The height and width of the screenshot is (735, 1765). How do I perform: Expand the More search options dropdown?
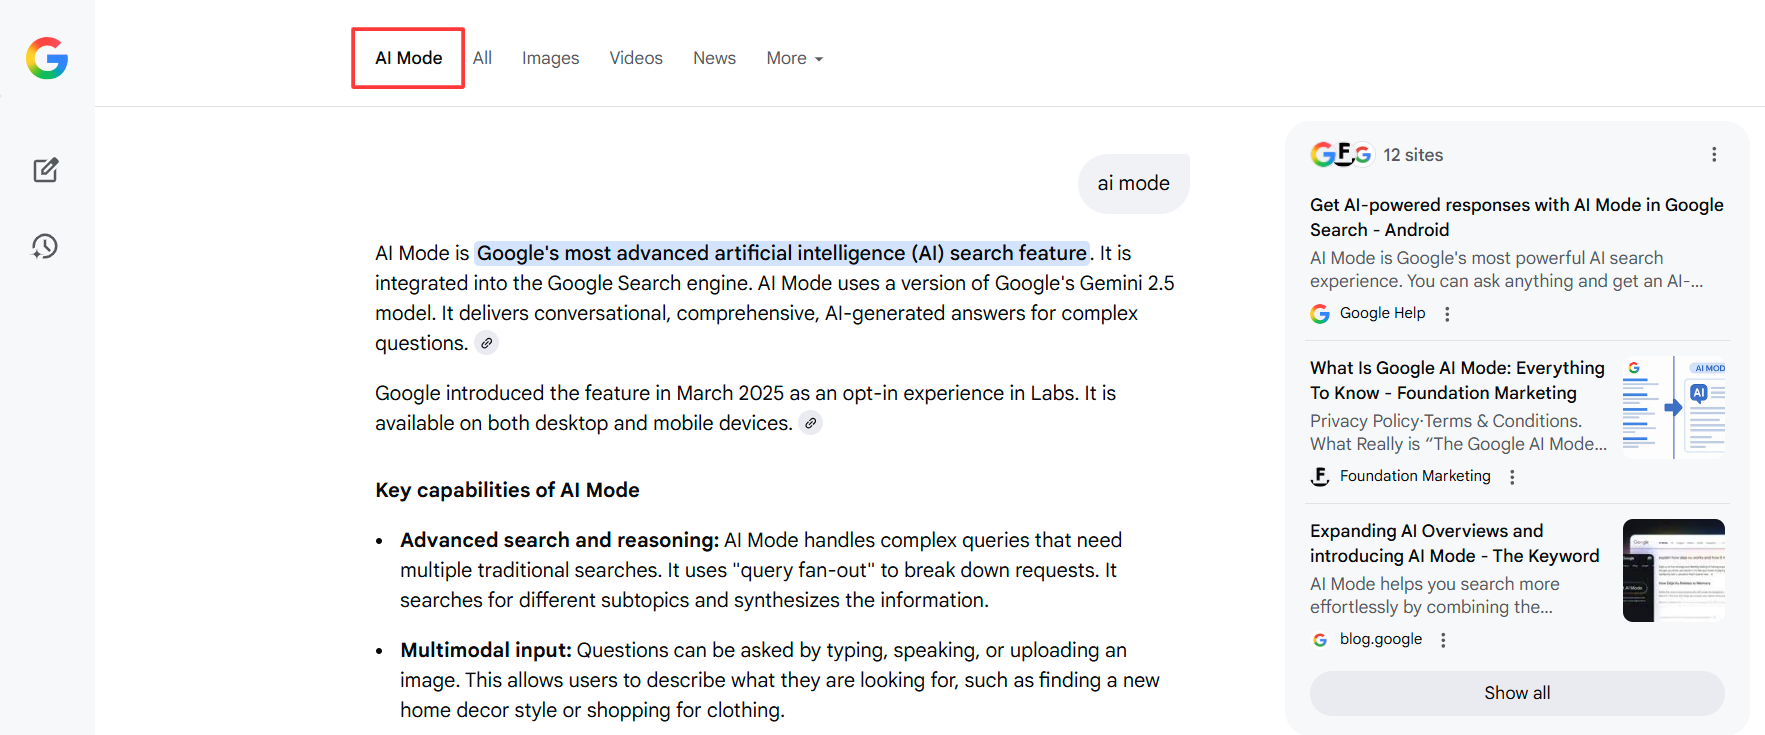[x=794, y=58]
